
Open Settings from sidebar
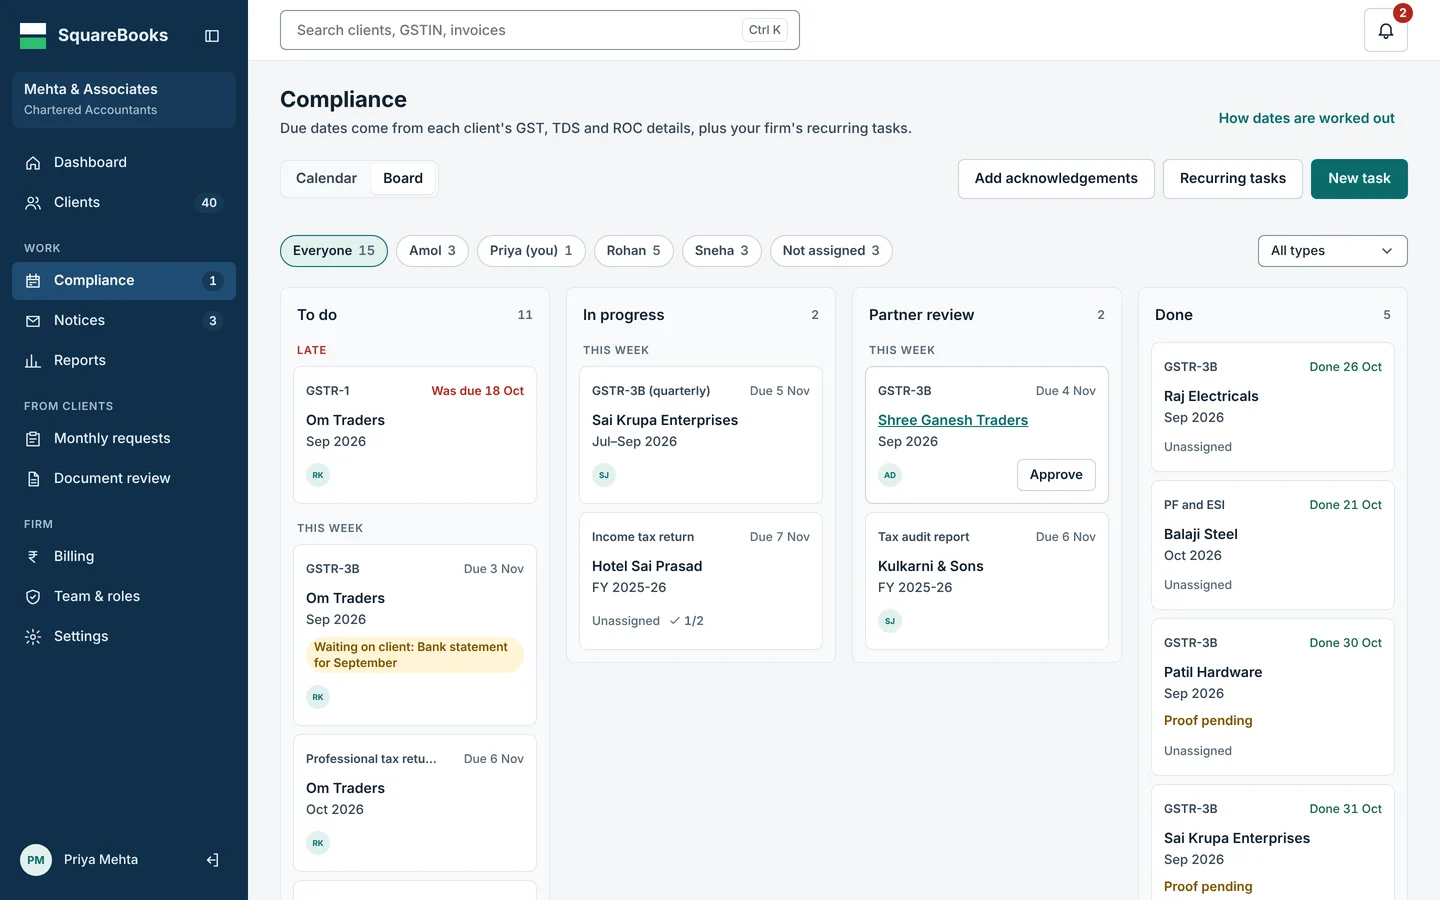(x=124, y=636)
